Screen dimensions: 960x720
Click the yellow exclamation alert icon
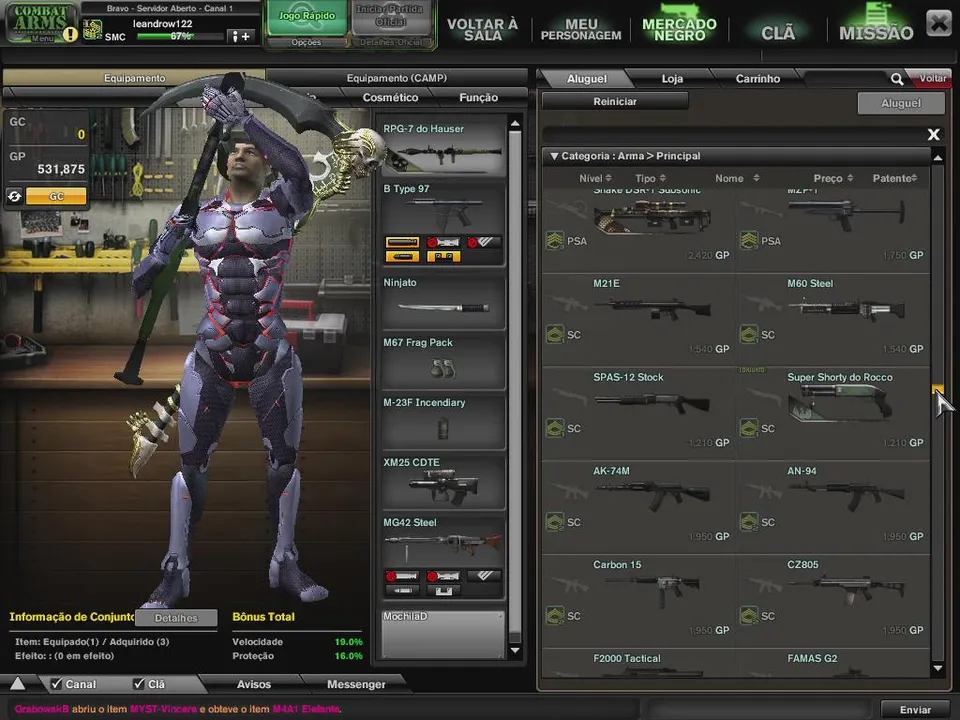pyautogui.click(x=70, y=34)
